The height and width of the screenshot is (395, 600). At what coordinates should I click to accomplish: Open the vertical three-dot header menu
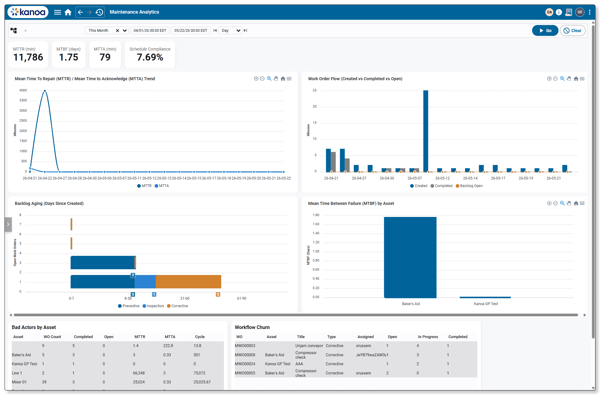(590, 12)
